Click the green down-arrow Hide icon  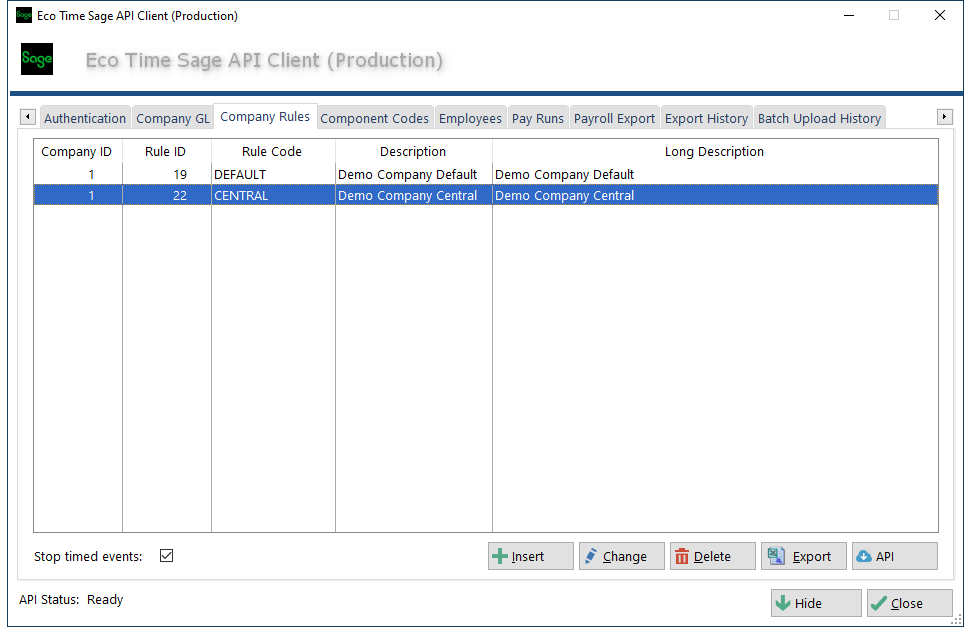point(783,603)
